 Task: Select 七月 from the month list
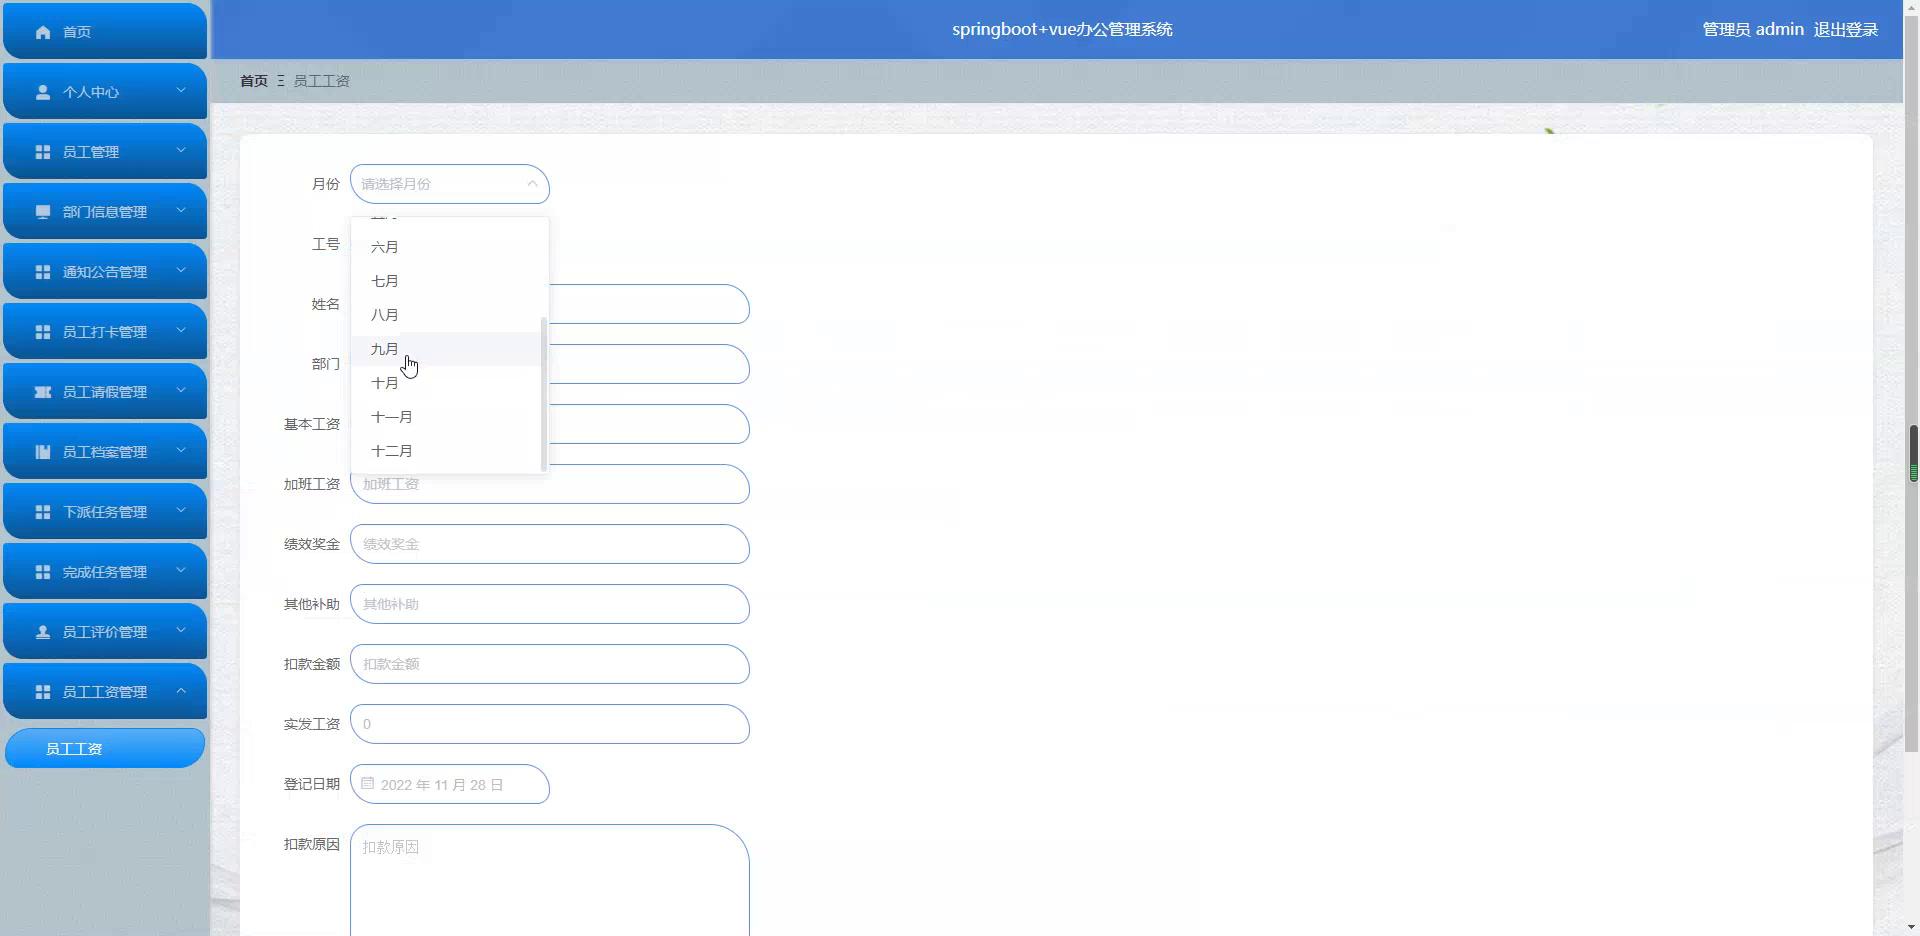445,281
